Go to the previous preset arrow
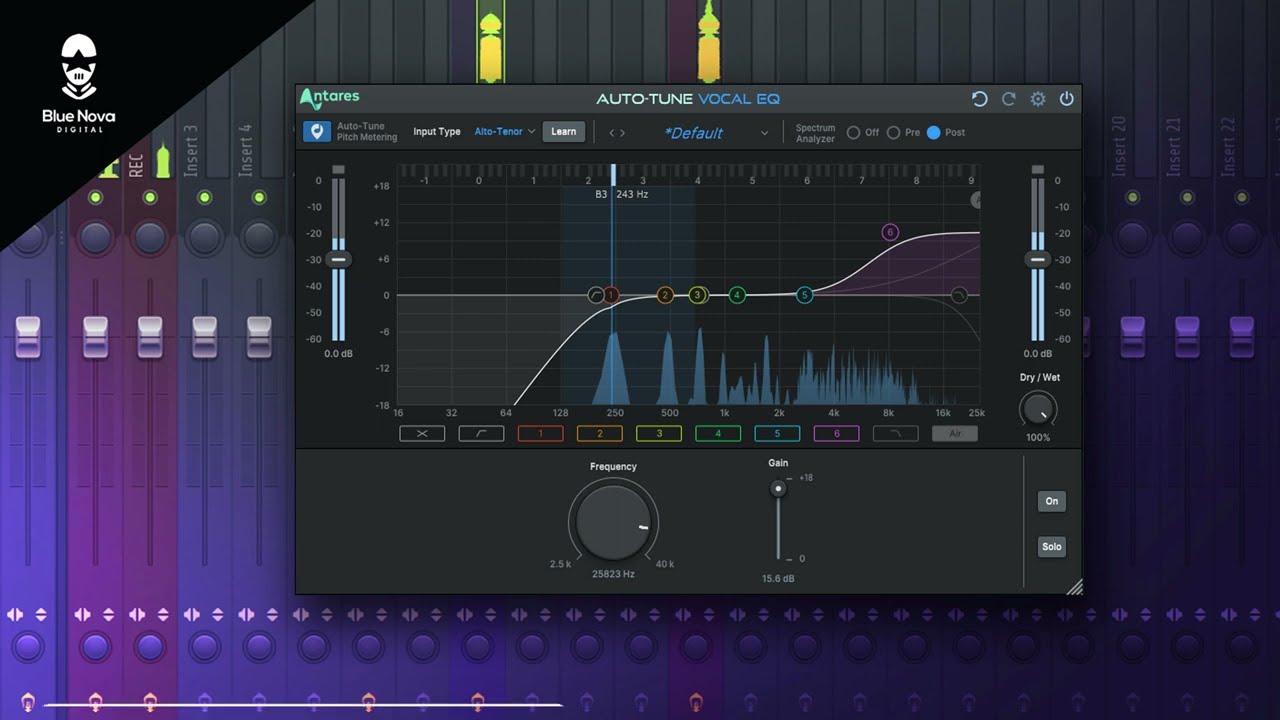This screenshot has height=720, width=1280. coord(612,132)
